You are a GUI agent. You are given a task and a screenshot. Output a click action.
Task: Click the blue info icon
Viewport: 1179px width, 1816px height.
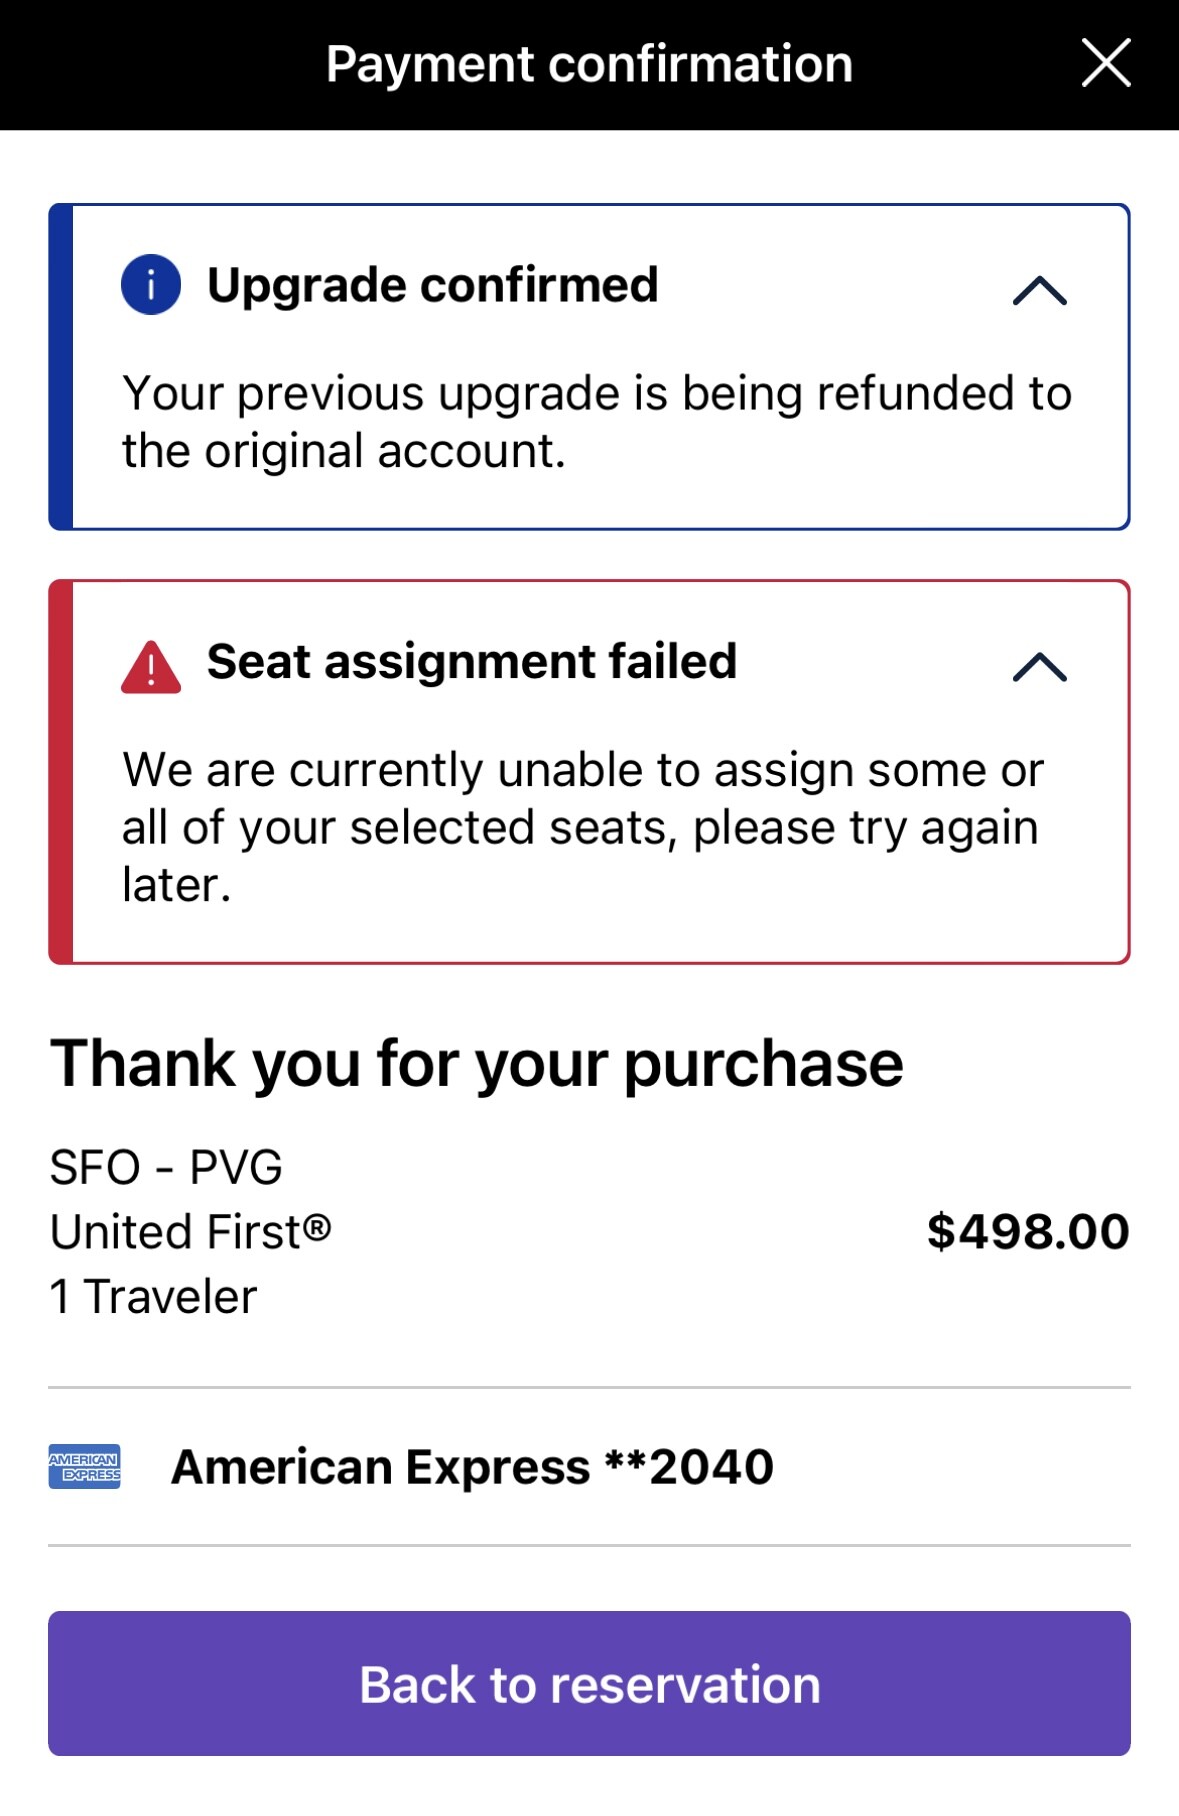(151, 285)
